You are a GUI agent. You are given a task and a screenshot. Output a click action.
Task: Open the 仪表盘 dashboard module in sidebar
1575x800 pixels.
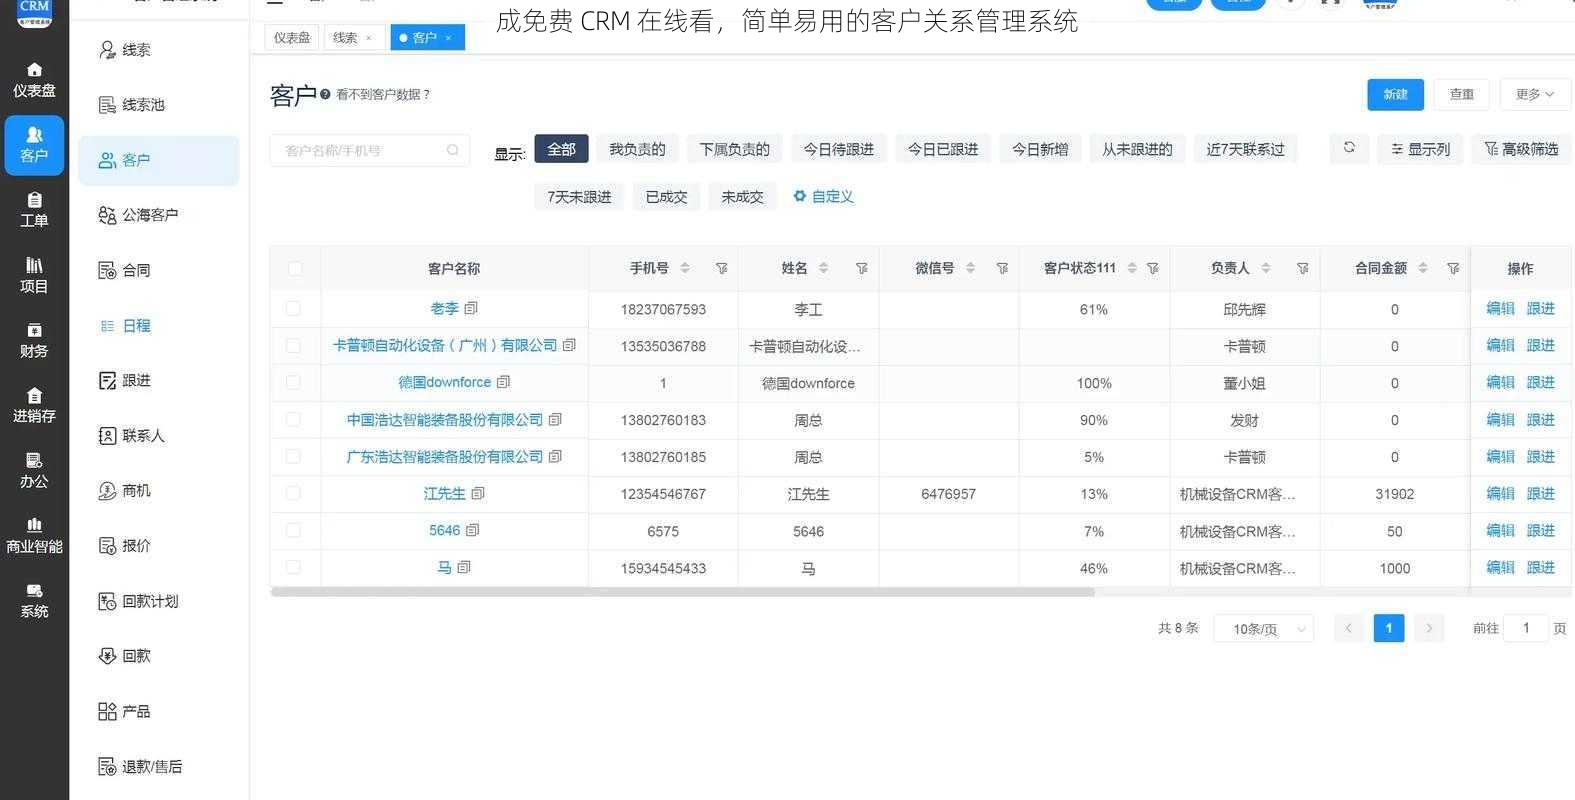34,80
